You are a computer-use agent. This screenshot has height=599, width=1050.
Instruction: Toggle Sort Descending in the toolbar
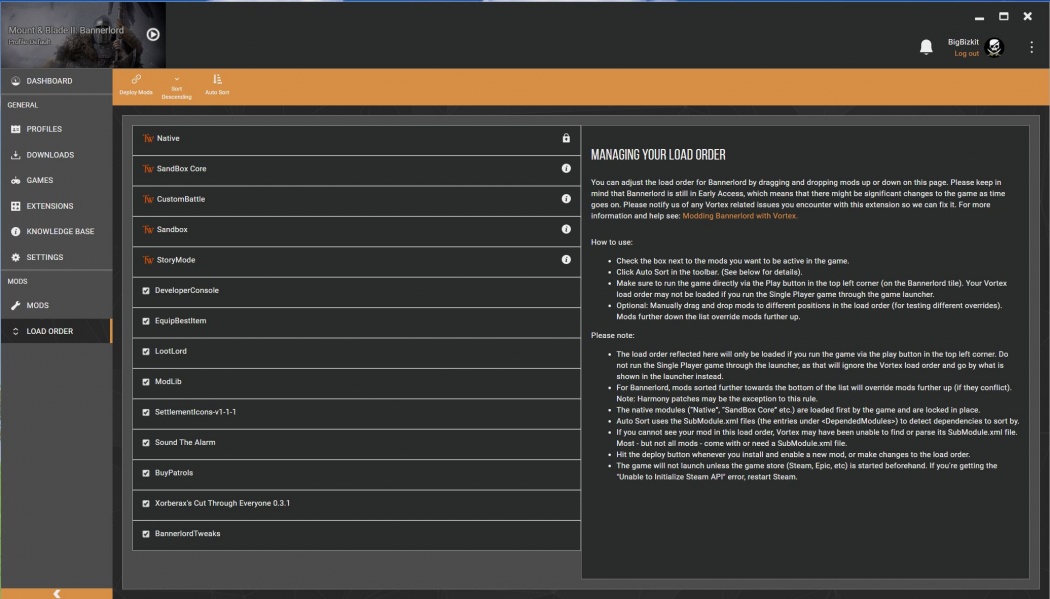pyautogui.click(x=176, y=87)
